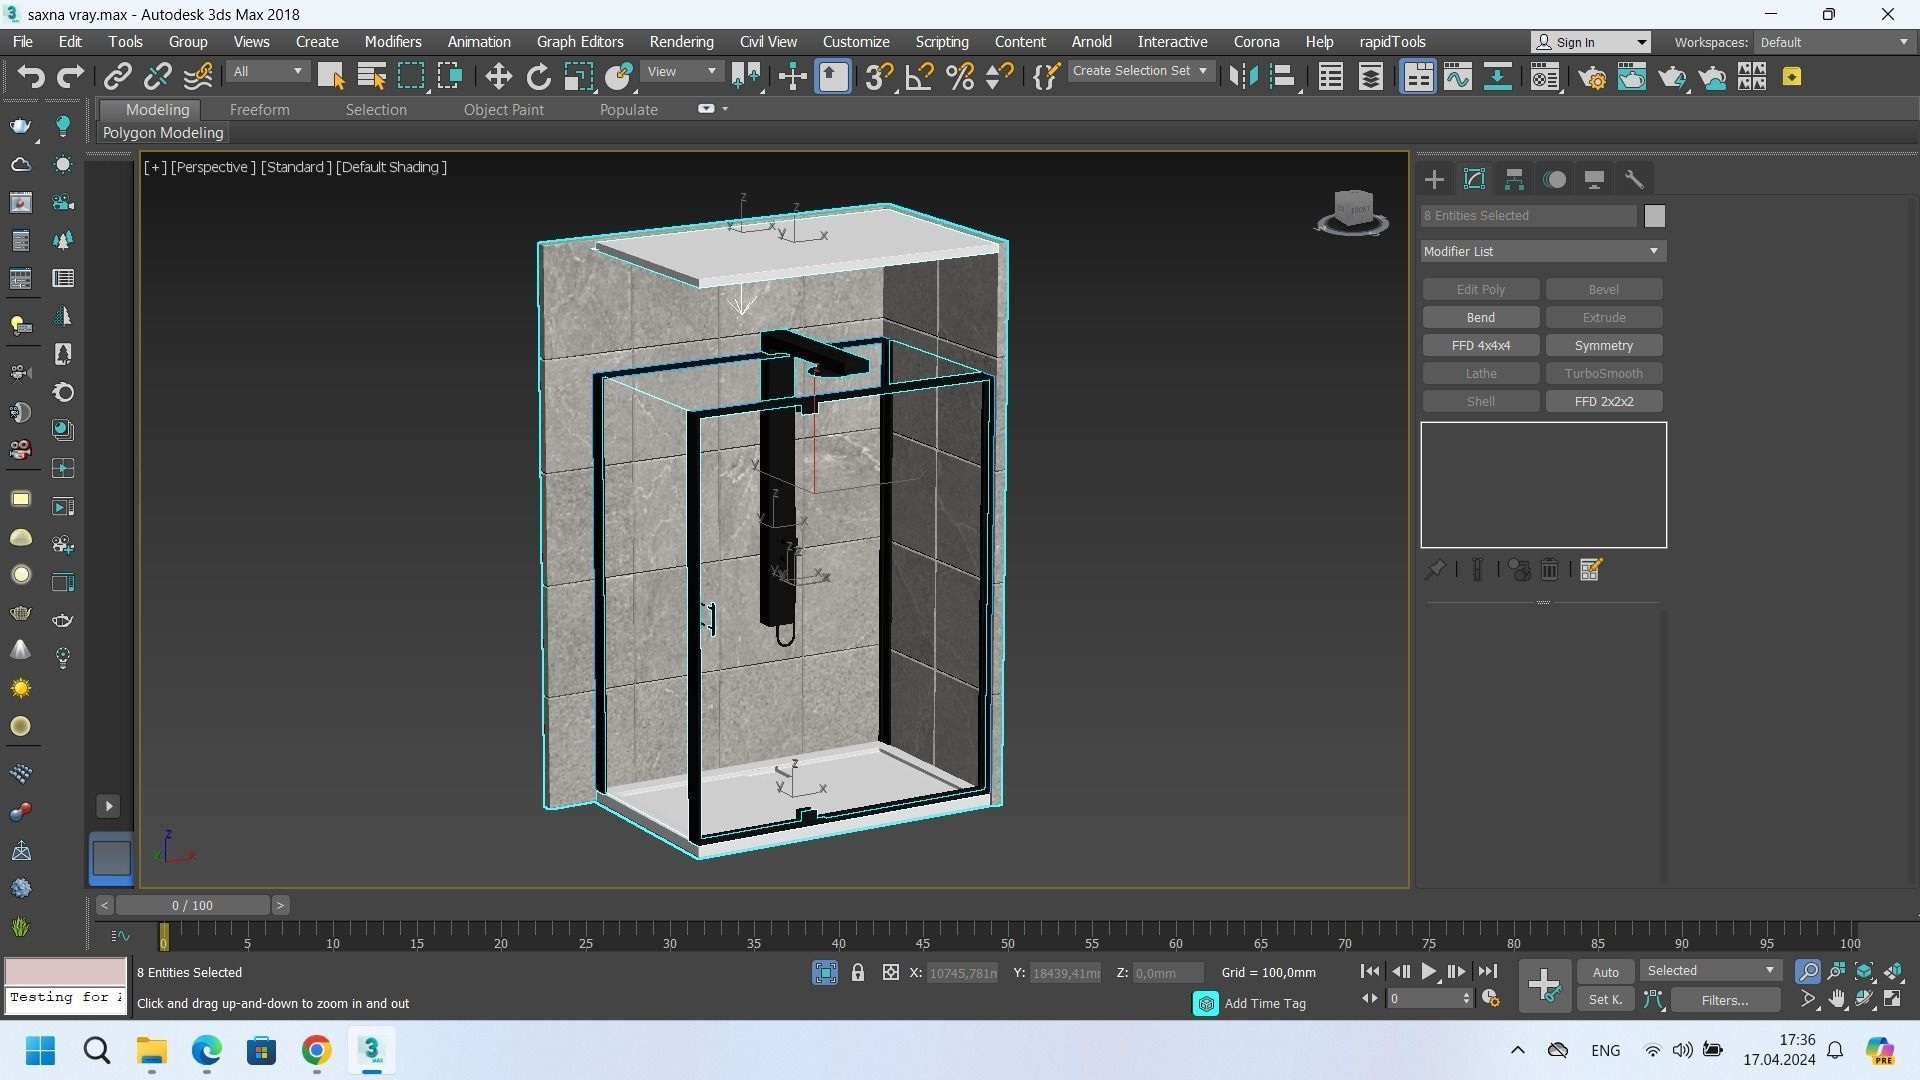Click the Symmetry modifier button

tap(1603, 346)
